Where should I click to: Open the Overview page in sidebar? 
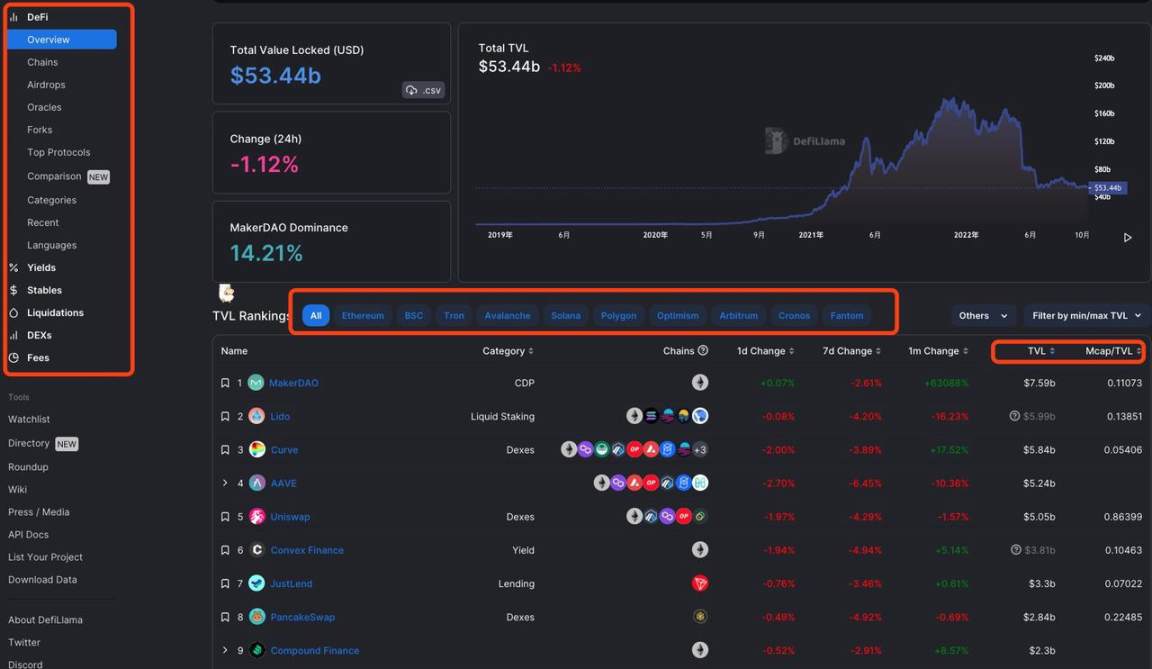[62, 40]
